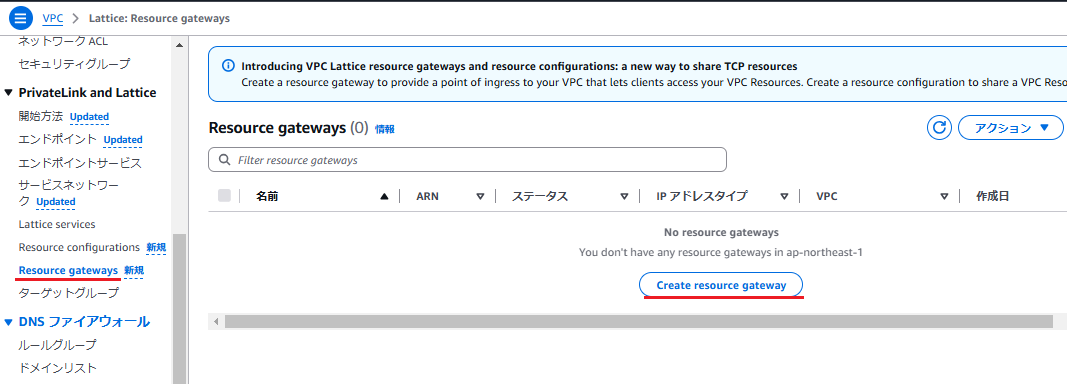This screenshot has width=1067, height=384.
Task: Toggle the select-all checkbox in table header
Action: pyautogui.click(x=224, y=196)
